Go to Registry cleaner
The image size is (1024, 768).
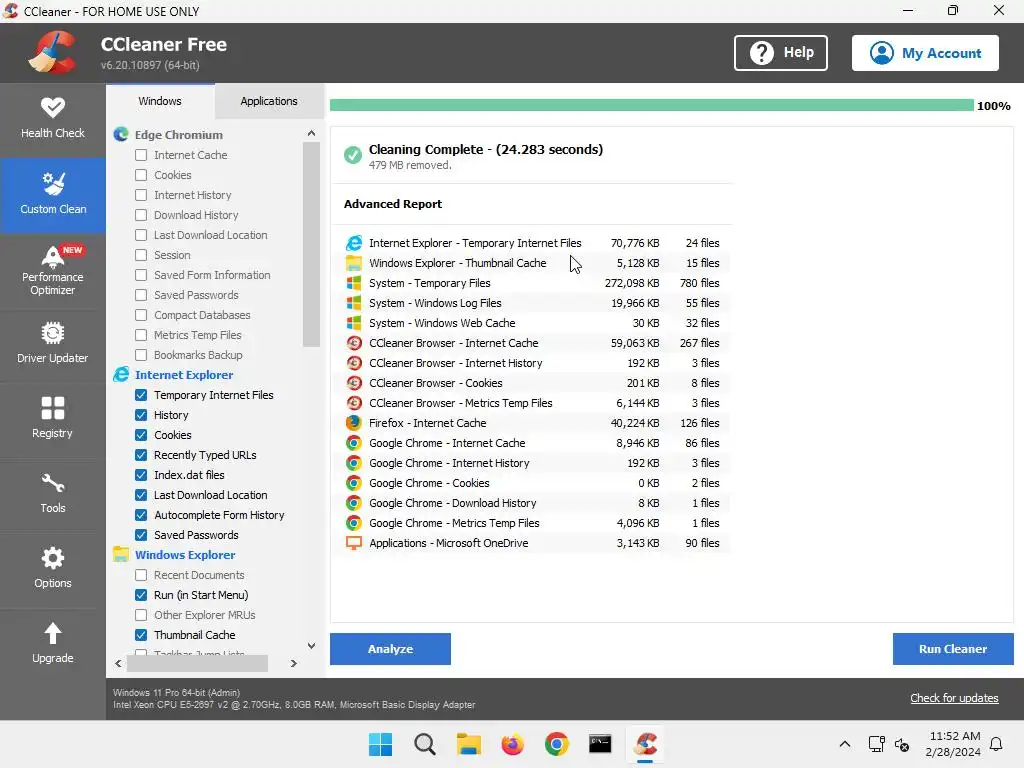click(x=52, y=419)
